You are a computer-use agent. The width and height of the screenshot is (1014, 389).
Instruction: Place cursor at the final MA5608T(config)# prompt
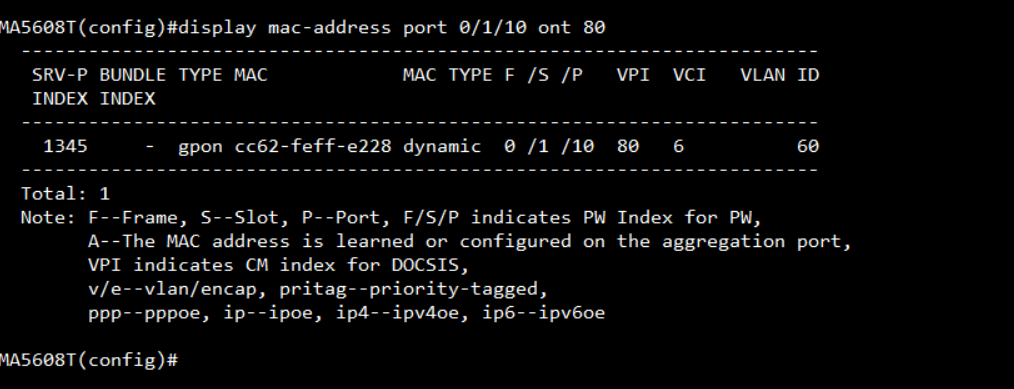pos(89,360)
